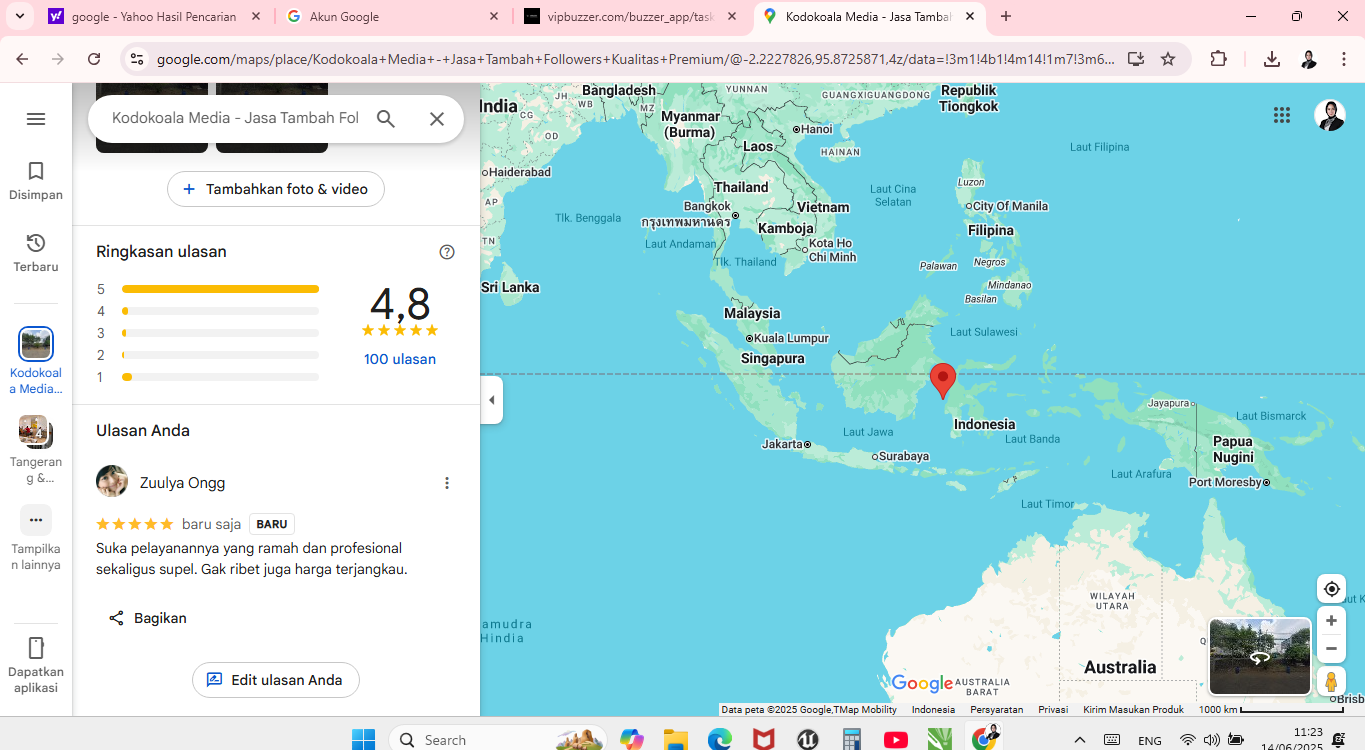Screen dimensions: 1365x750
Task: Click Edit ulasan Anda button
Action: pos(276,680)
